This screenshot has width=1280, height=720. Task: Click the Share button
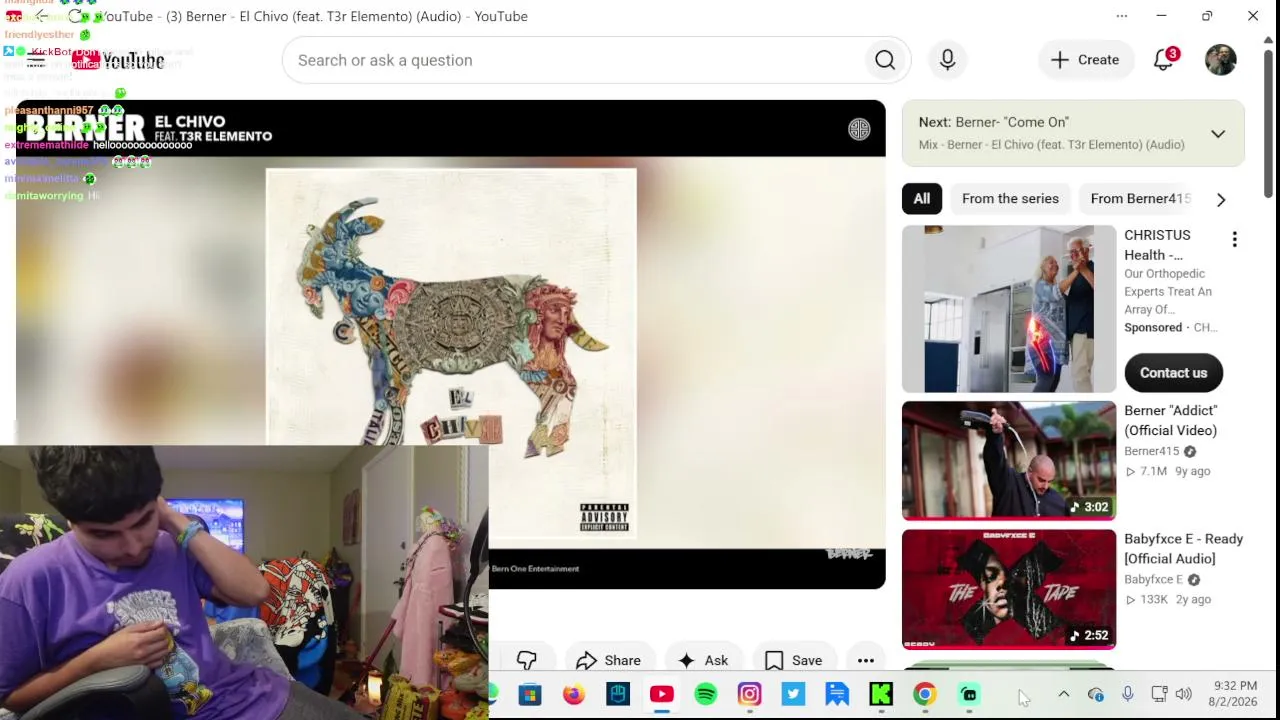[x=608, y=660]
